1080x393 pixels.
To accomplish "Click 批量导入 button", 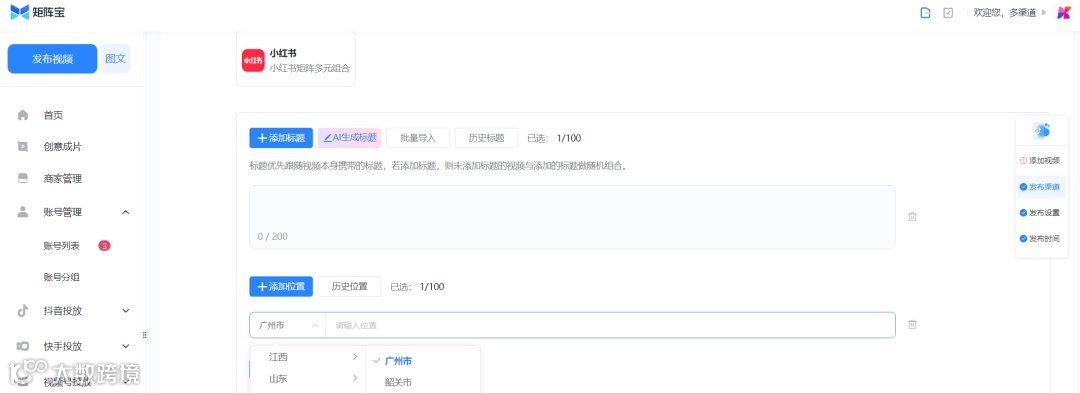I will 417,138.
